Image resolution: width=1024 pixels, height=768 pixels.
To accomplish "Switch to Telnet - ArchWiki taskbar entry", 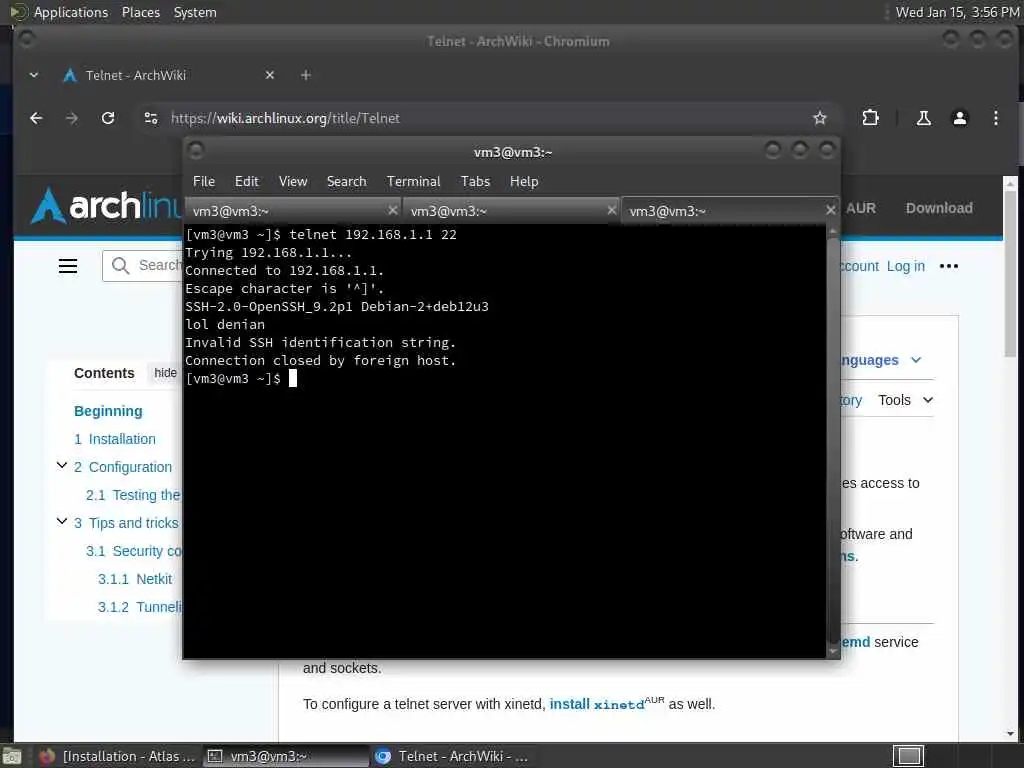I will point(452,756).
